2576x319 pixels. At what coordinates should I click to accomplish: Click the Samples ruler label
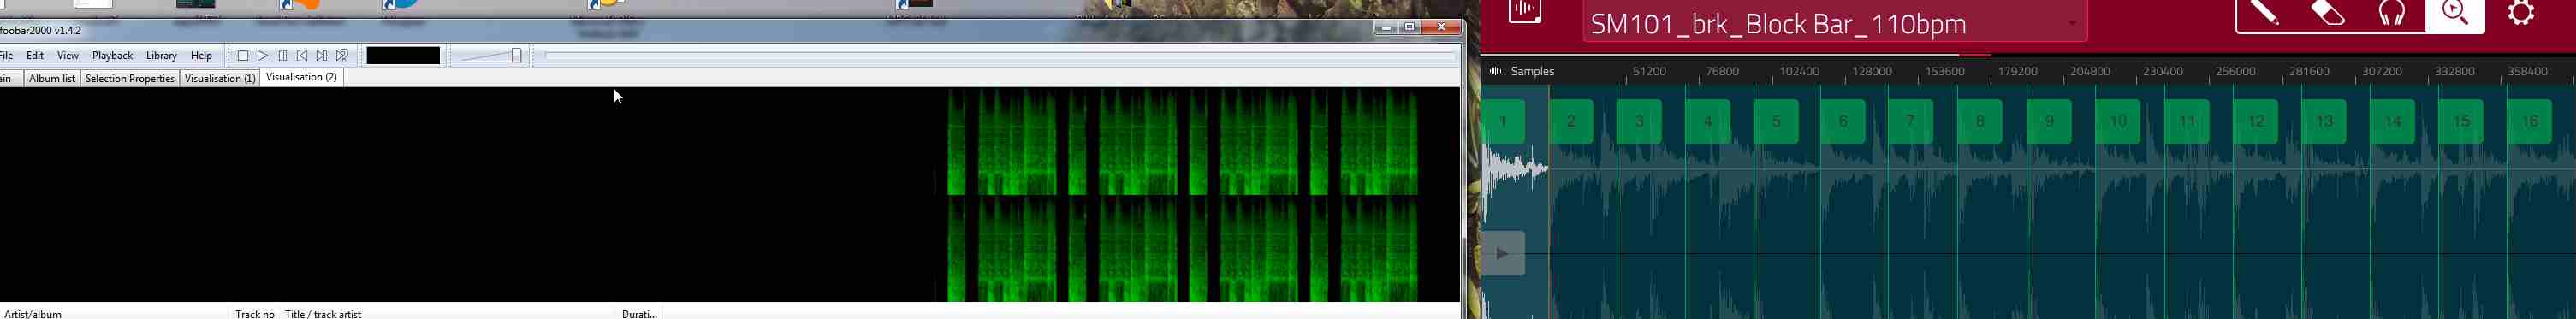[1533, 71]
